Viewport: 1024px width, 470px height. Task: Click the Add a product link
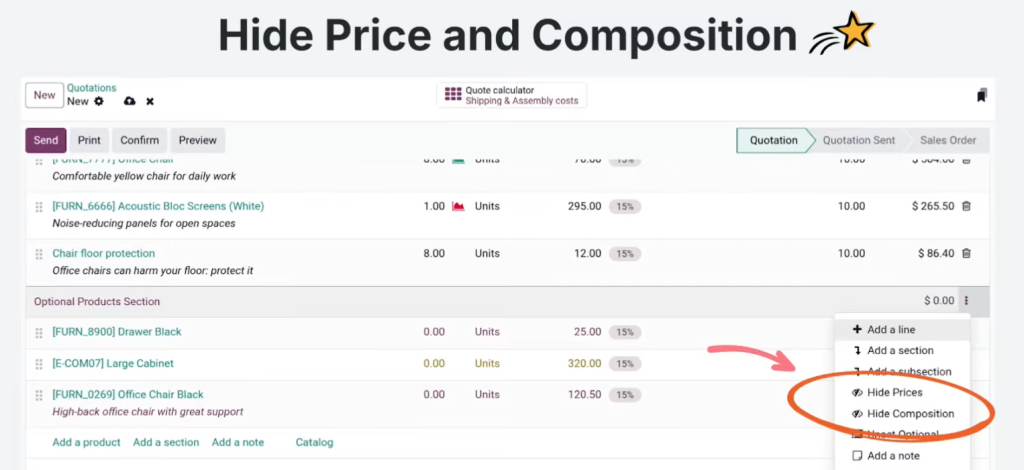tap(86, 443)
